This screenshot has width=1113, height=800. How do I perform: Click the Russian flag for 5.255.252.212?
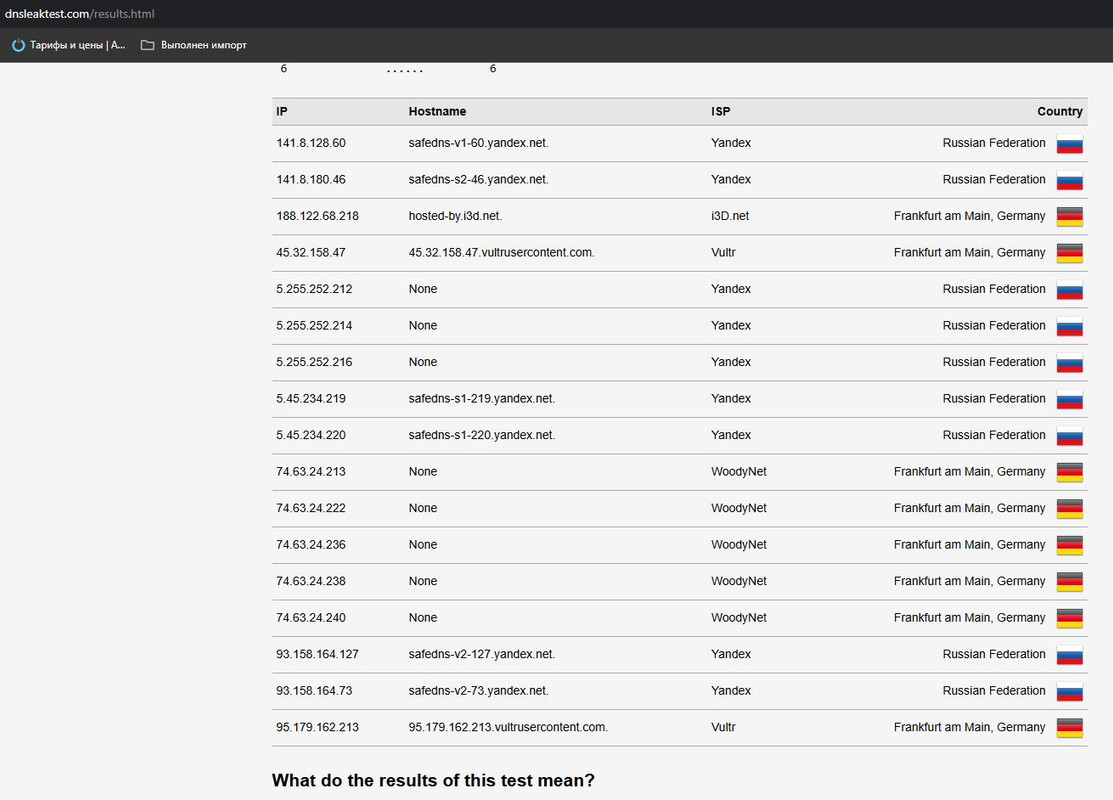pyautogui.click(x=1070, y=290)
